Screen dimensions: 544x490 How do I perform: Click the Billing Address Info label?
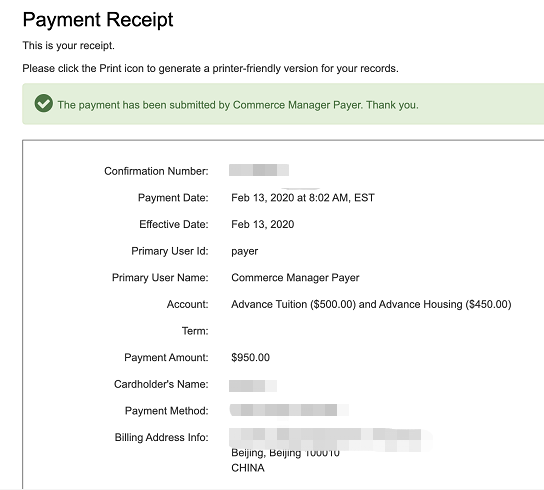pos(162,437)
